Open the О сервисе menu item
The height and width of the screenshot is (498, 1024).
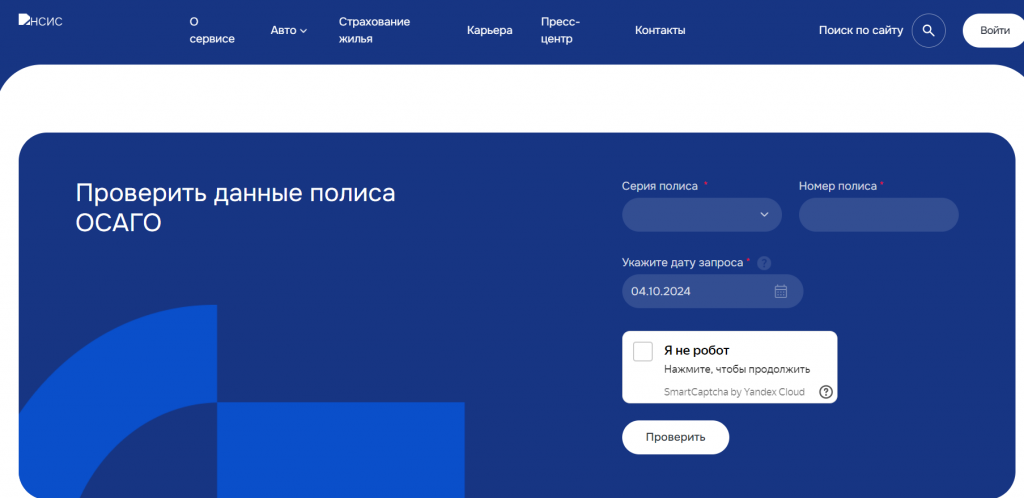click(211, 30)
